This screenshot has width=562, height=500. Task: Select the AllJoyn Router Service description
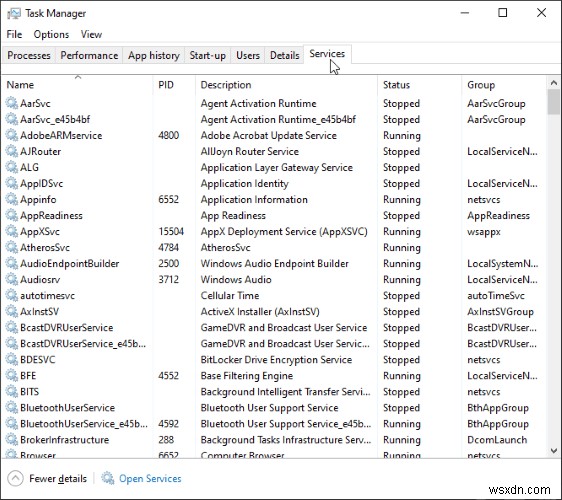click(x=249, y=152)
